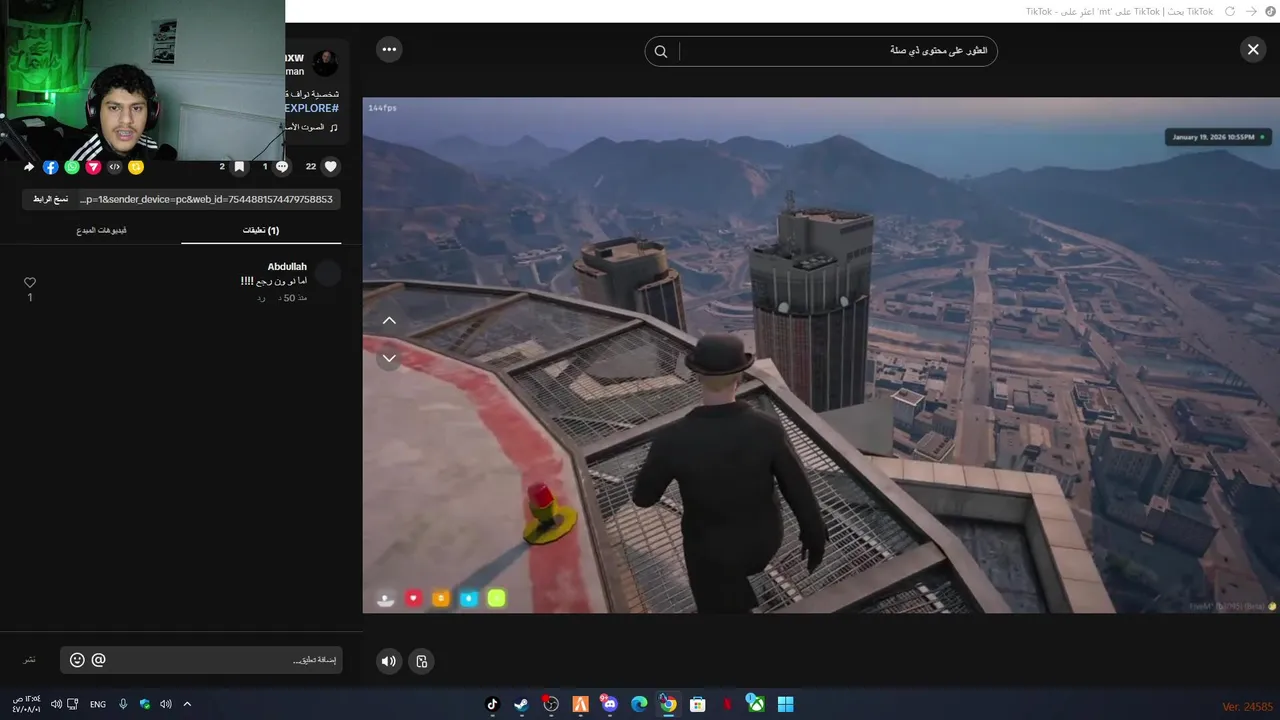The width and height of the screenshot is (1280, 720).
Task: Select the video URL text
Action: [x=206, y=199]
